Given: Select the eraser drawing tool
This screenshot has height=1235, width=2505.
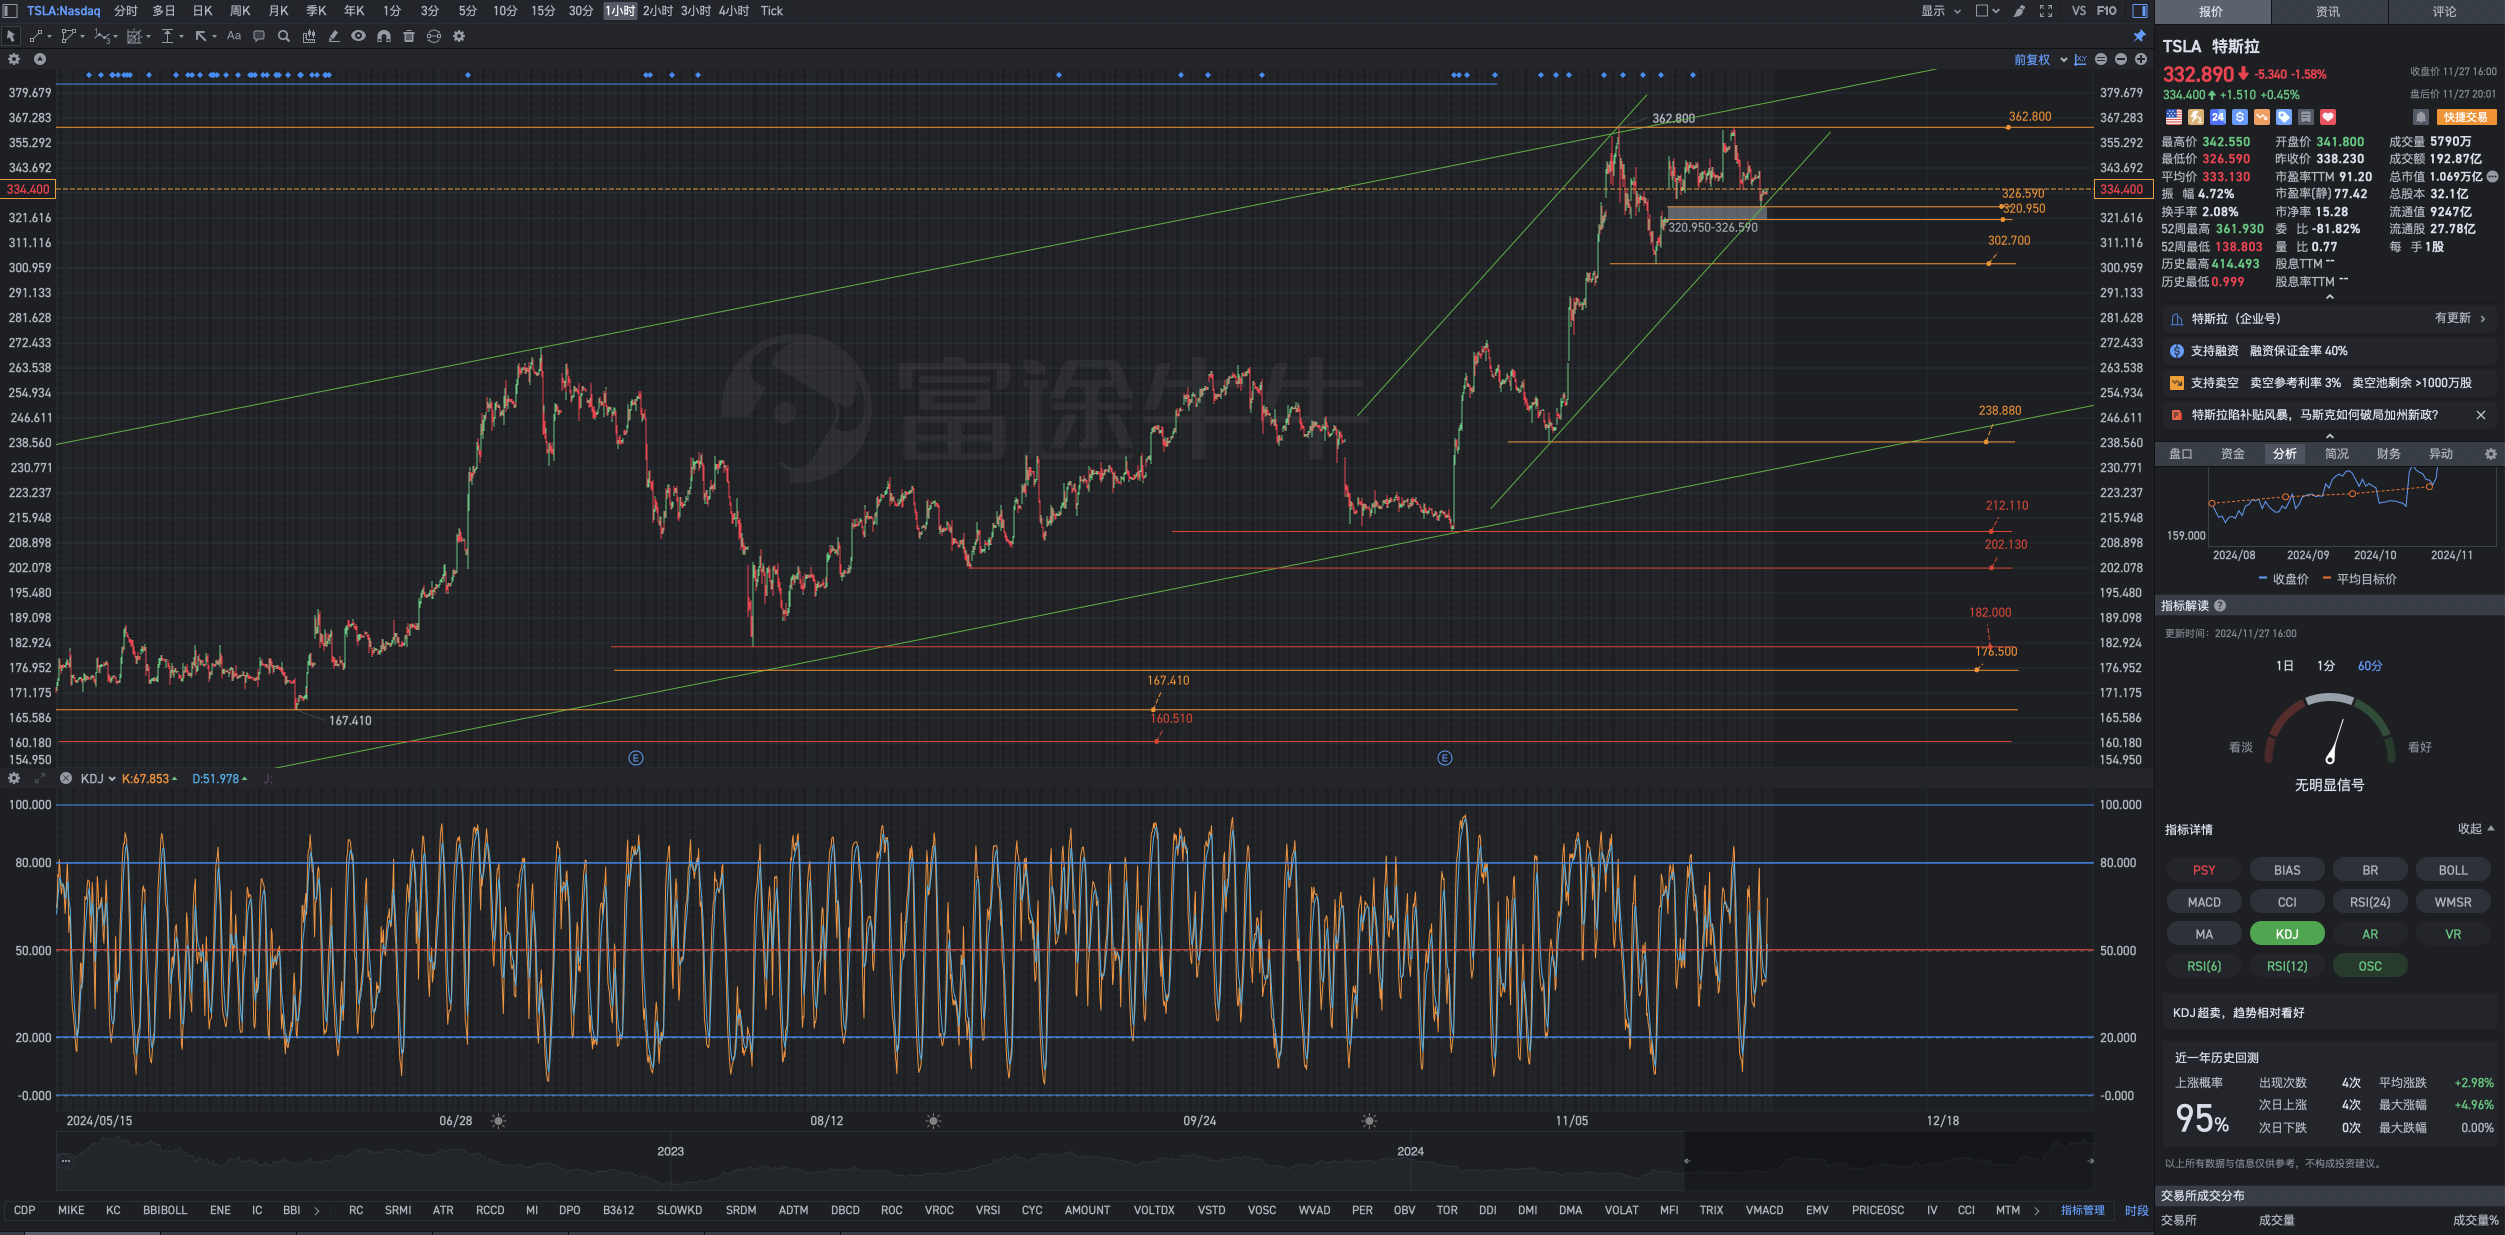Looking at the screenshot, I should tap(334, 36).
